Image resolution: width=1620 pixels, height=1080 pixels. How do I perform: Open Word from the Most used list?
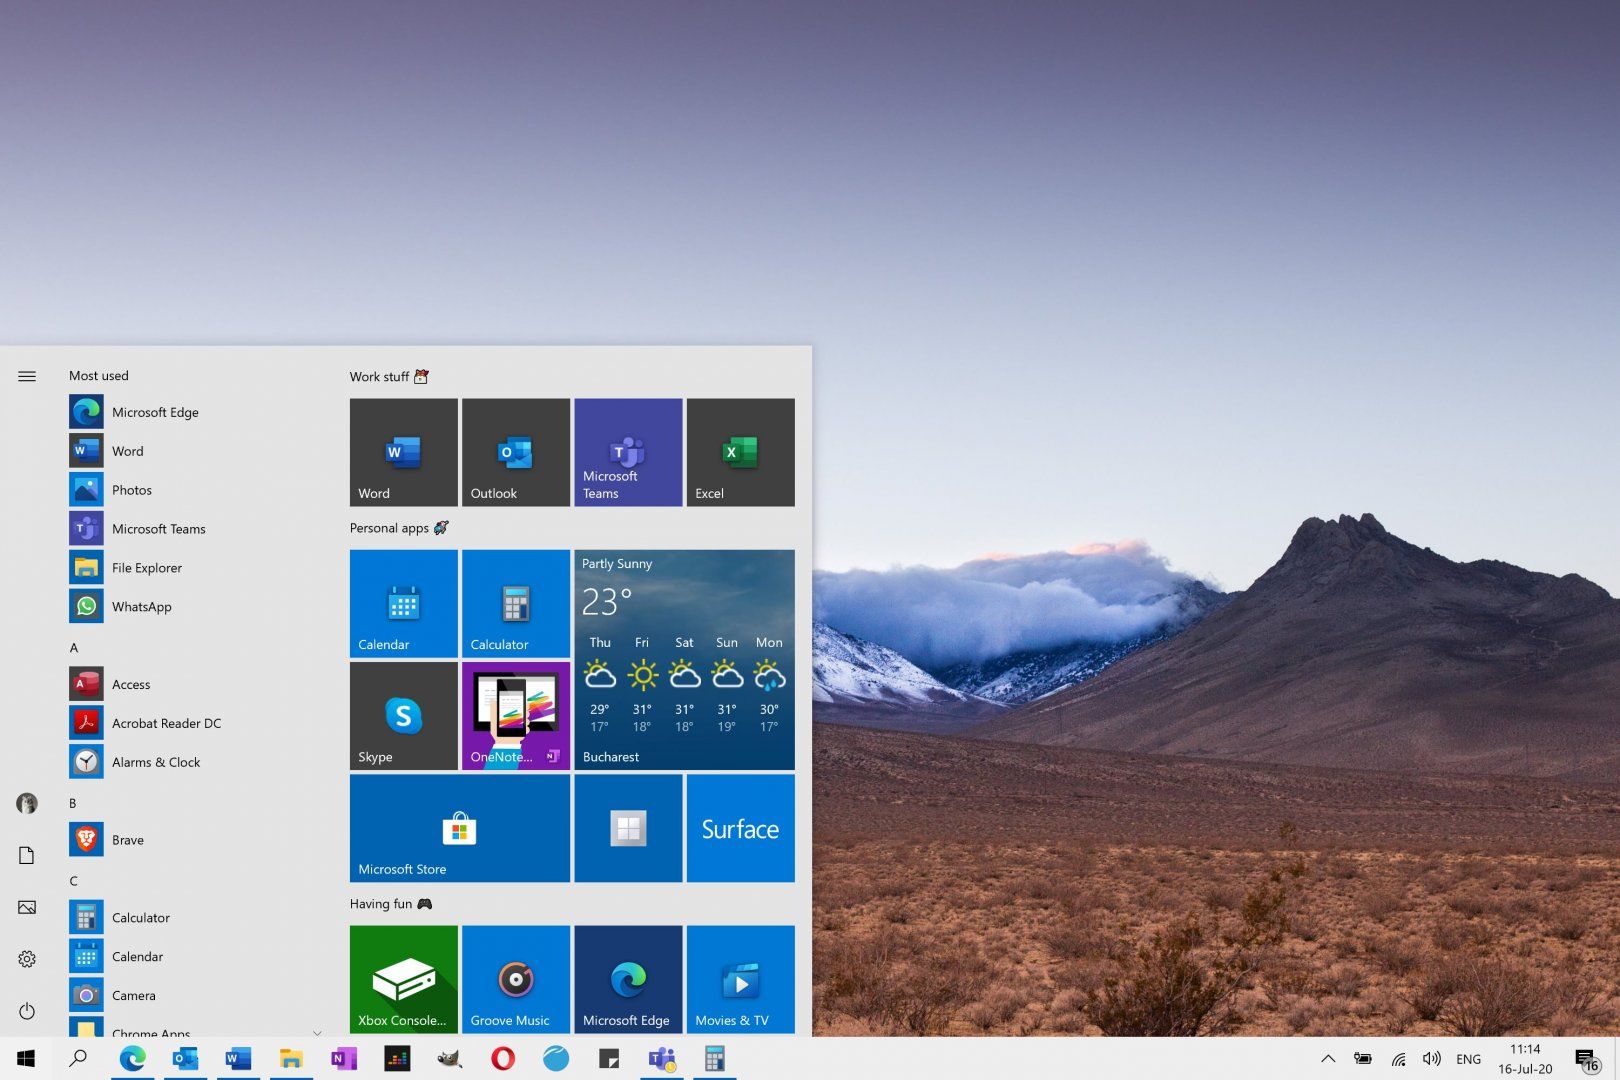(x=195, y=451)
